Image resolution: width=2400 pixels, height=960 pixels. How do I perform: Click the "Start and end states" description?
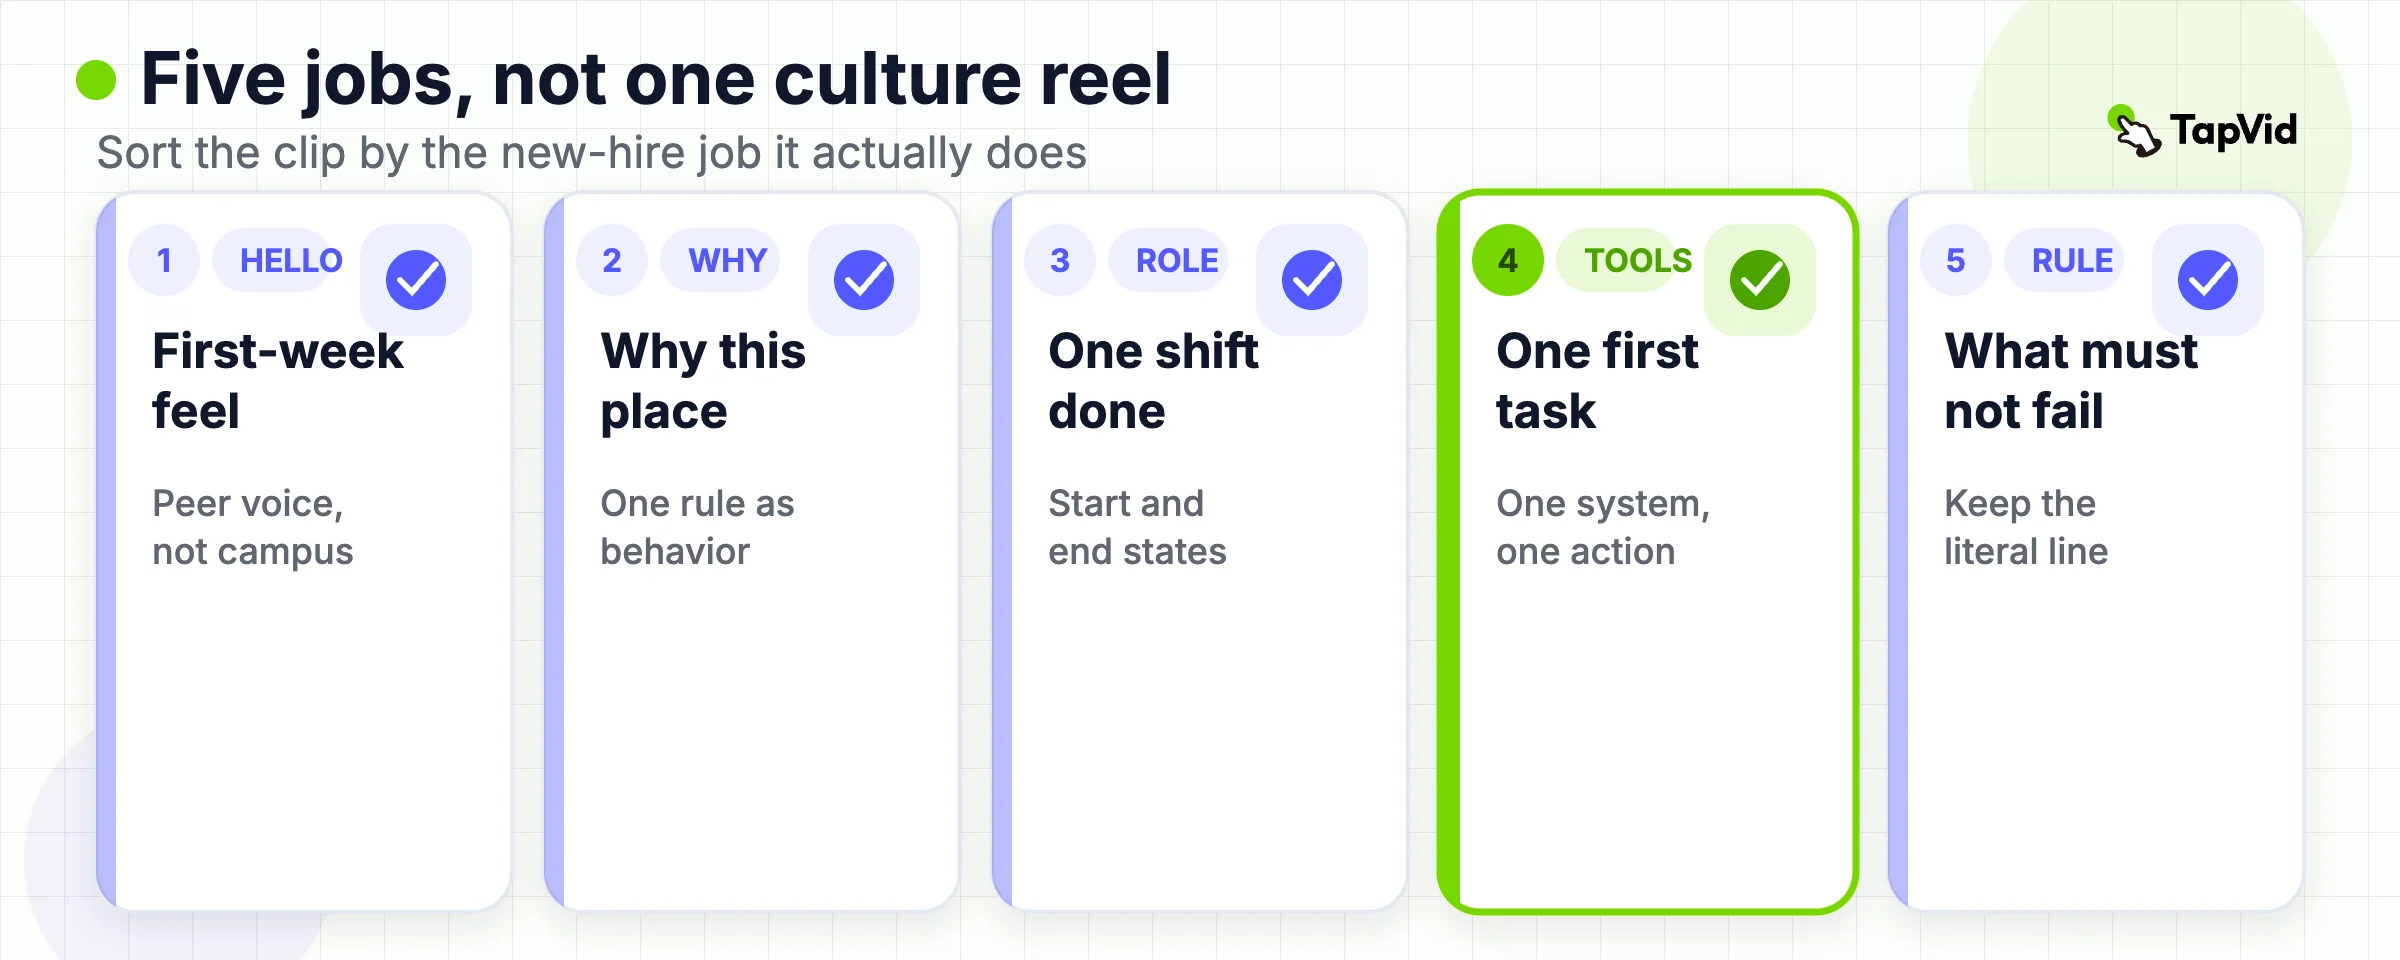coord(1137,527)
